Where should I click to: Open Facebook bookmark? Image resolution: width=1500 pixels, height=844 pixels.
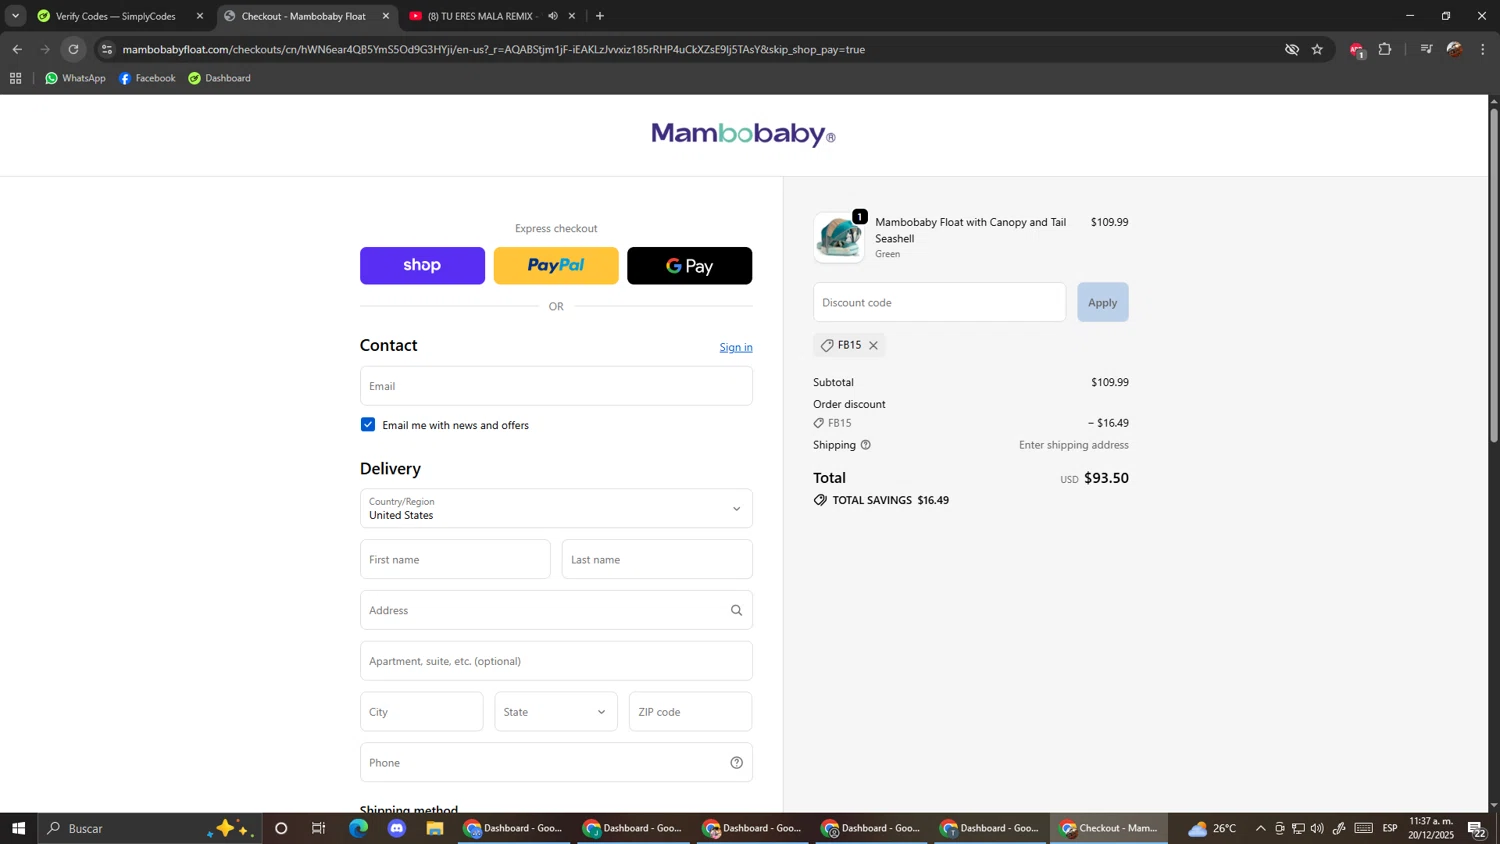click(x=147, y=78)
